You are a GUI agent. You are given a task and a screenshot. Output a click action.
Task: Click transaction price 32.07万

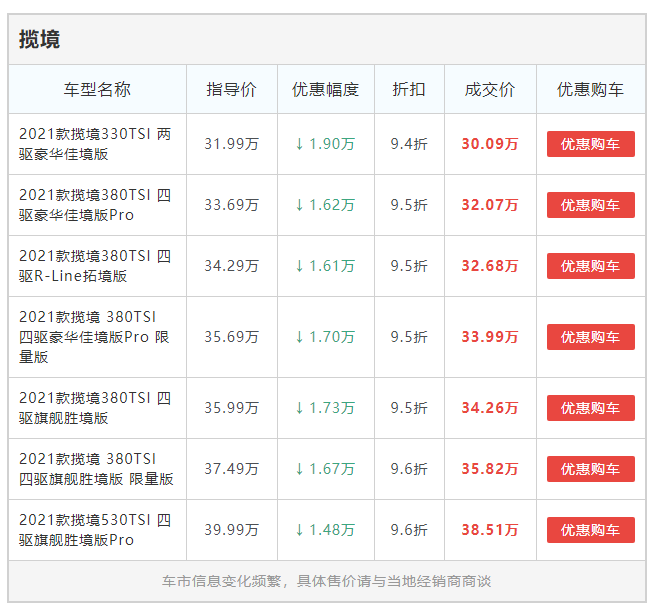490,205
